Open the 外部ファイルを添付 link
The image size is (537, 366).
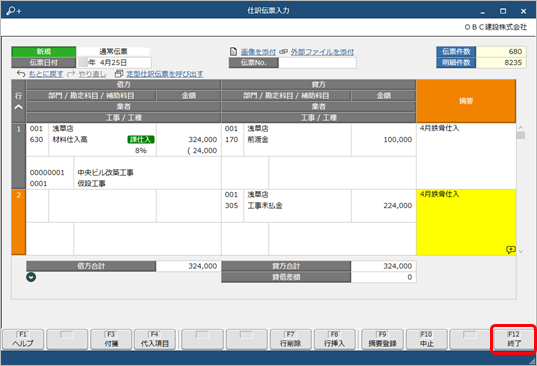(322, 52)
